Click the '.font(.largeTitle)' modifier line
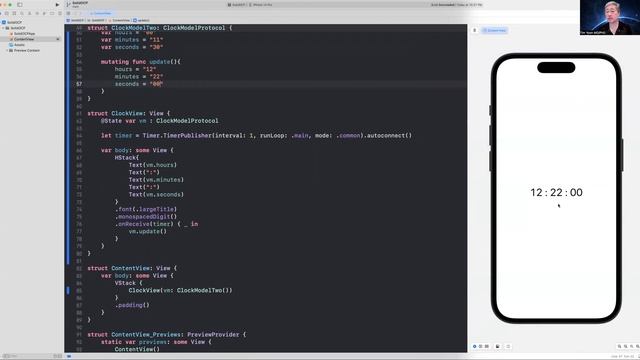640x360 pixels. pyautogui.click(x=146, y=209)
